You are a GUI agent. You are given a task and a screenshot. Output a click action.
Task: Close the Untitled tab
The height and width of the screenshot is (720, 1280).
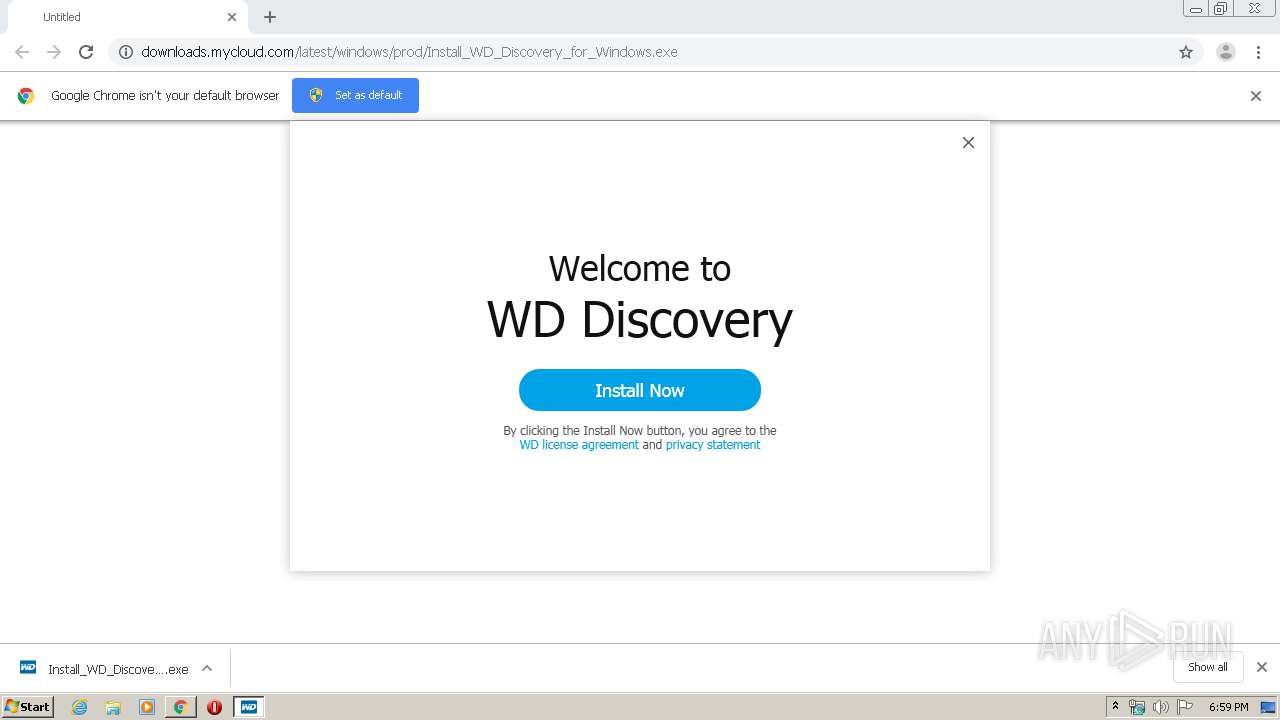(x=232, y=17)
